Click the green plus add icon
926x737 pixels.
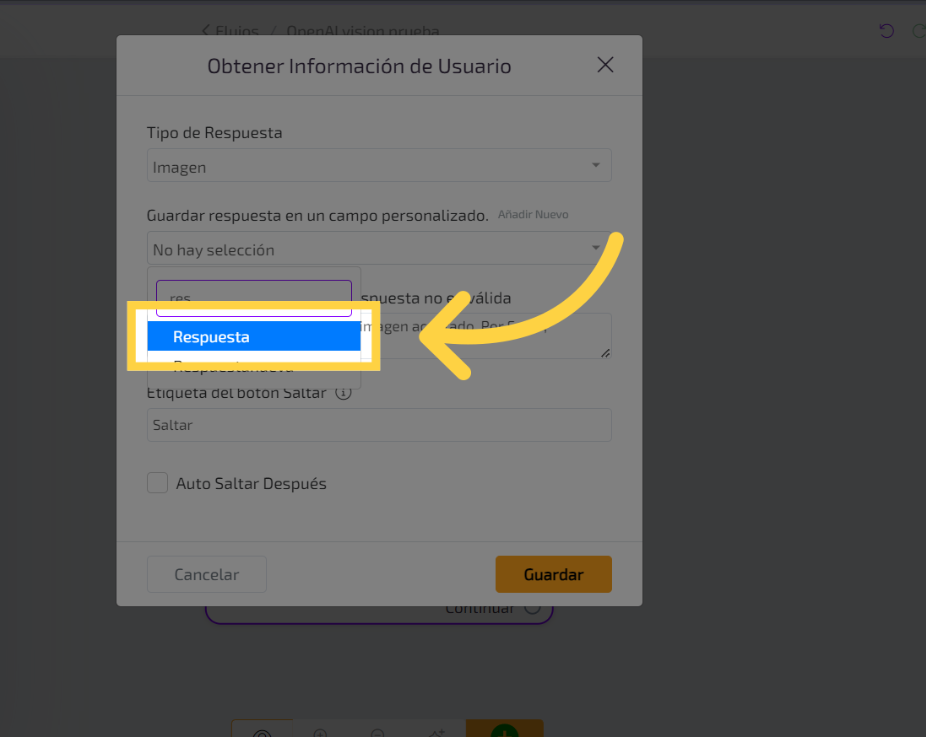(504, 731)
